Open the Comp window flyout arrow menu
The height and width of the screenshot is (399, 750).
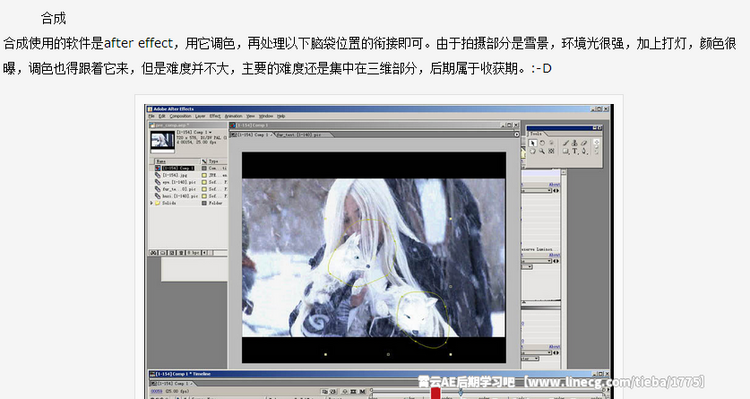coord(517,134)
